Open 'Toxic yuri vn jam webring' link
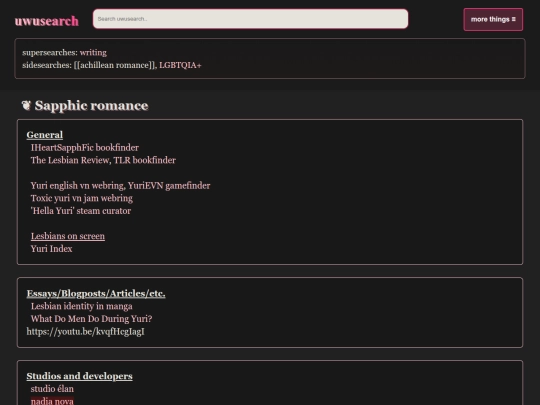Viewport: 540px width, 405px height. click(82, 198)
